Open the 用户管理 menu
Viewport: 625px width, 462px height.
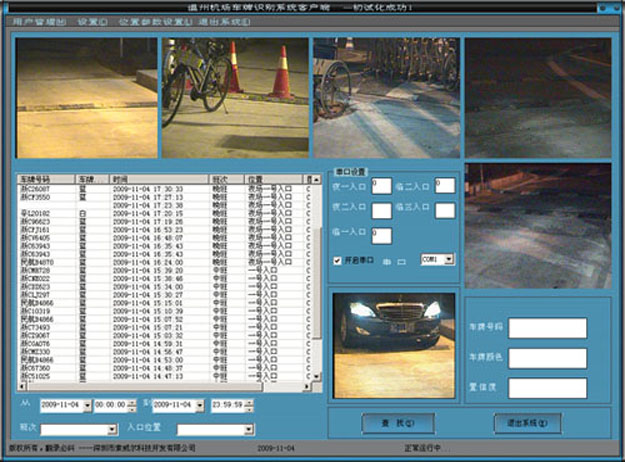coord(40,20)
